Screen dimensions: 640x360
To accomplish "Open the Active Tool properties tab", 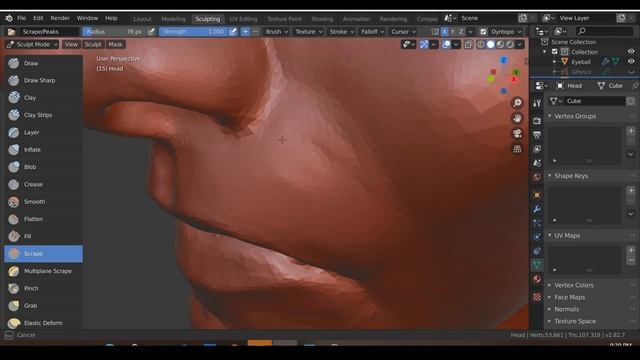I will pos(537,103).
